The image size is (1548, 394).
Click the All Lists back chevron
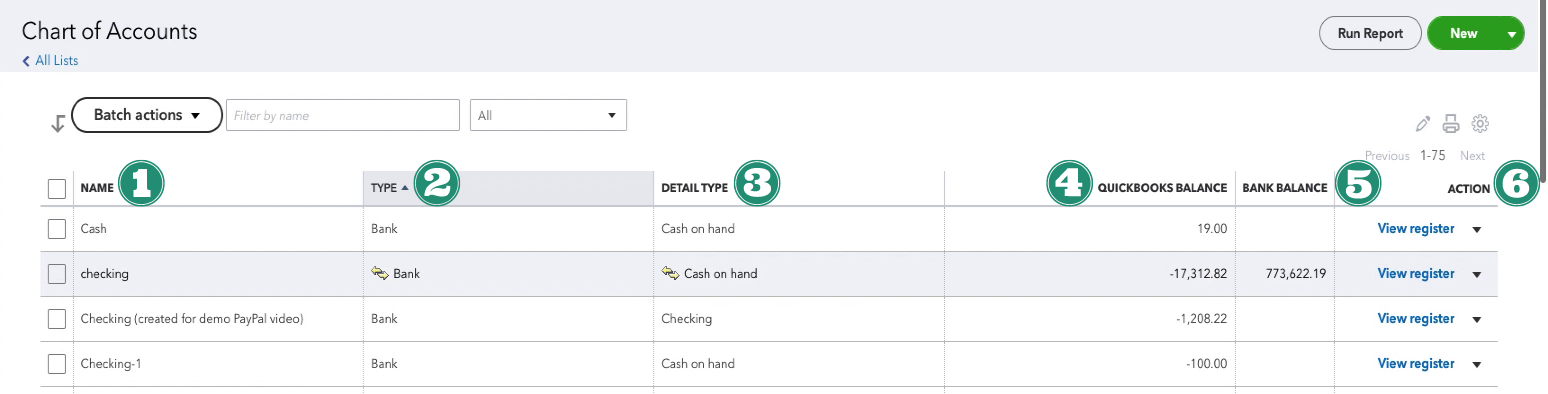click(x=26, y=61)
